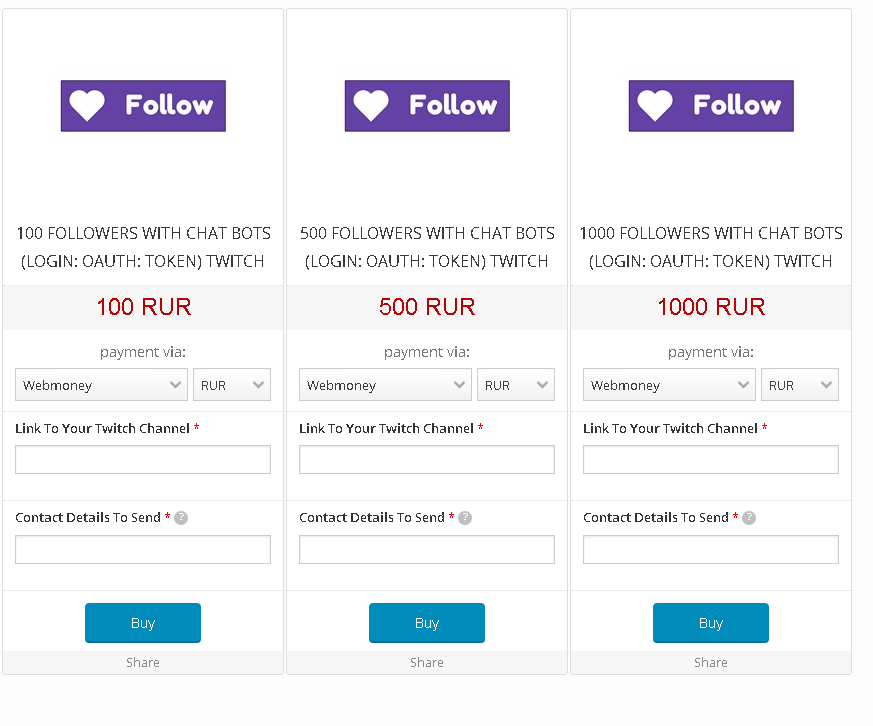Open Webmoney payment dropdown for 1000 followers
The height and width of the screenshot is (726, 873).
(669, 385)
